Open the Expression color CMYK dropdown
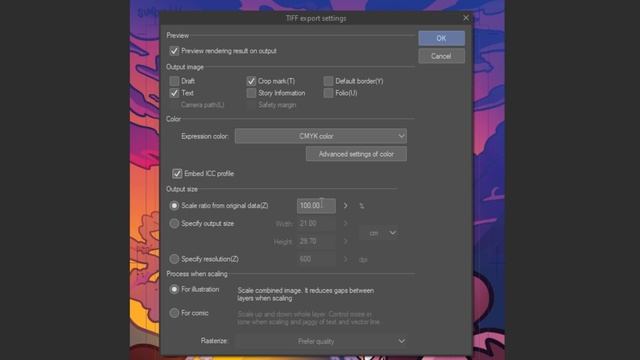The width and height of the screenshot is (640, 360). (x=321, y=136)
